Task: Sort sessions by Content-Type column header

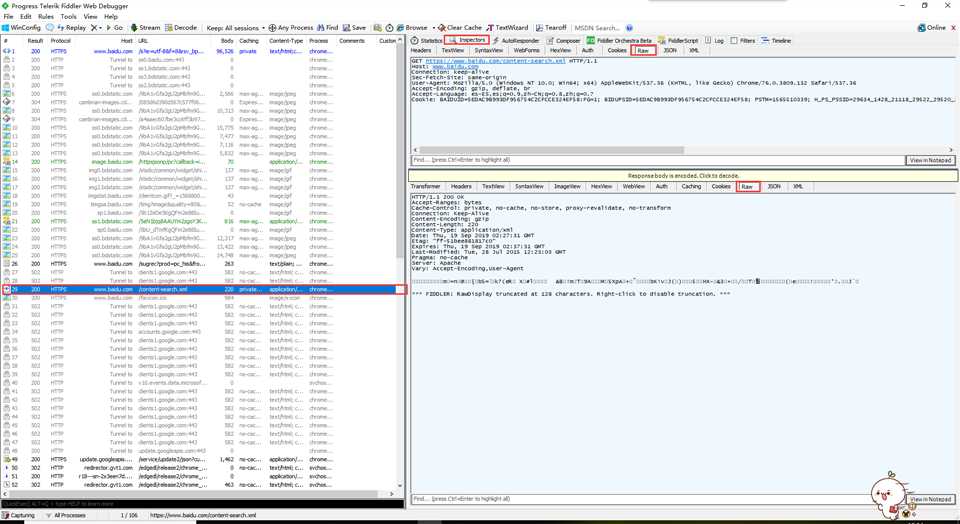Action: click(286, 41)
